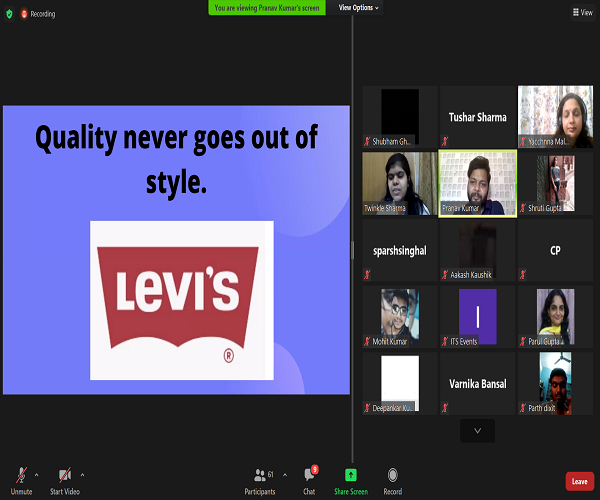Select Twinkle Sharma video tile

[x=400, y=183]
